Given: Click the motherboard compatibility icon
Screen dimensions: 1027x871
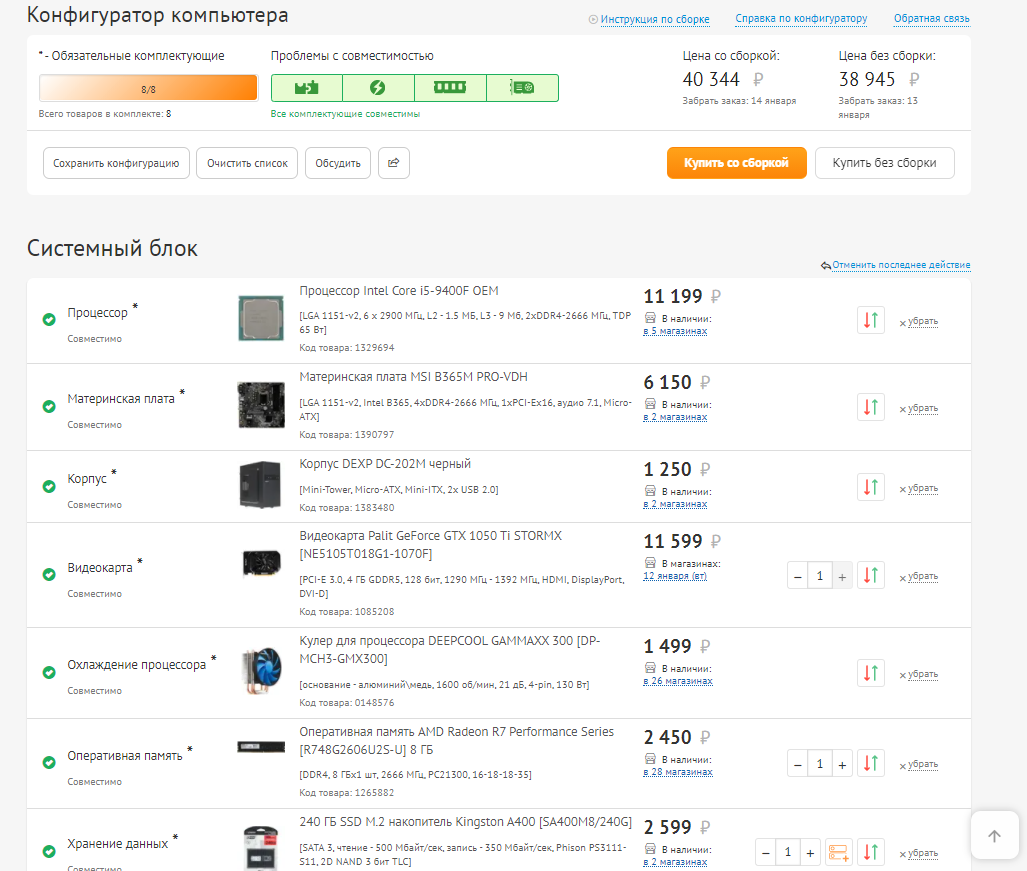Looking at the screenshot, I should click(x=307, y=88).
